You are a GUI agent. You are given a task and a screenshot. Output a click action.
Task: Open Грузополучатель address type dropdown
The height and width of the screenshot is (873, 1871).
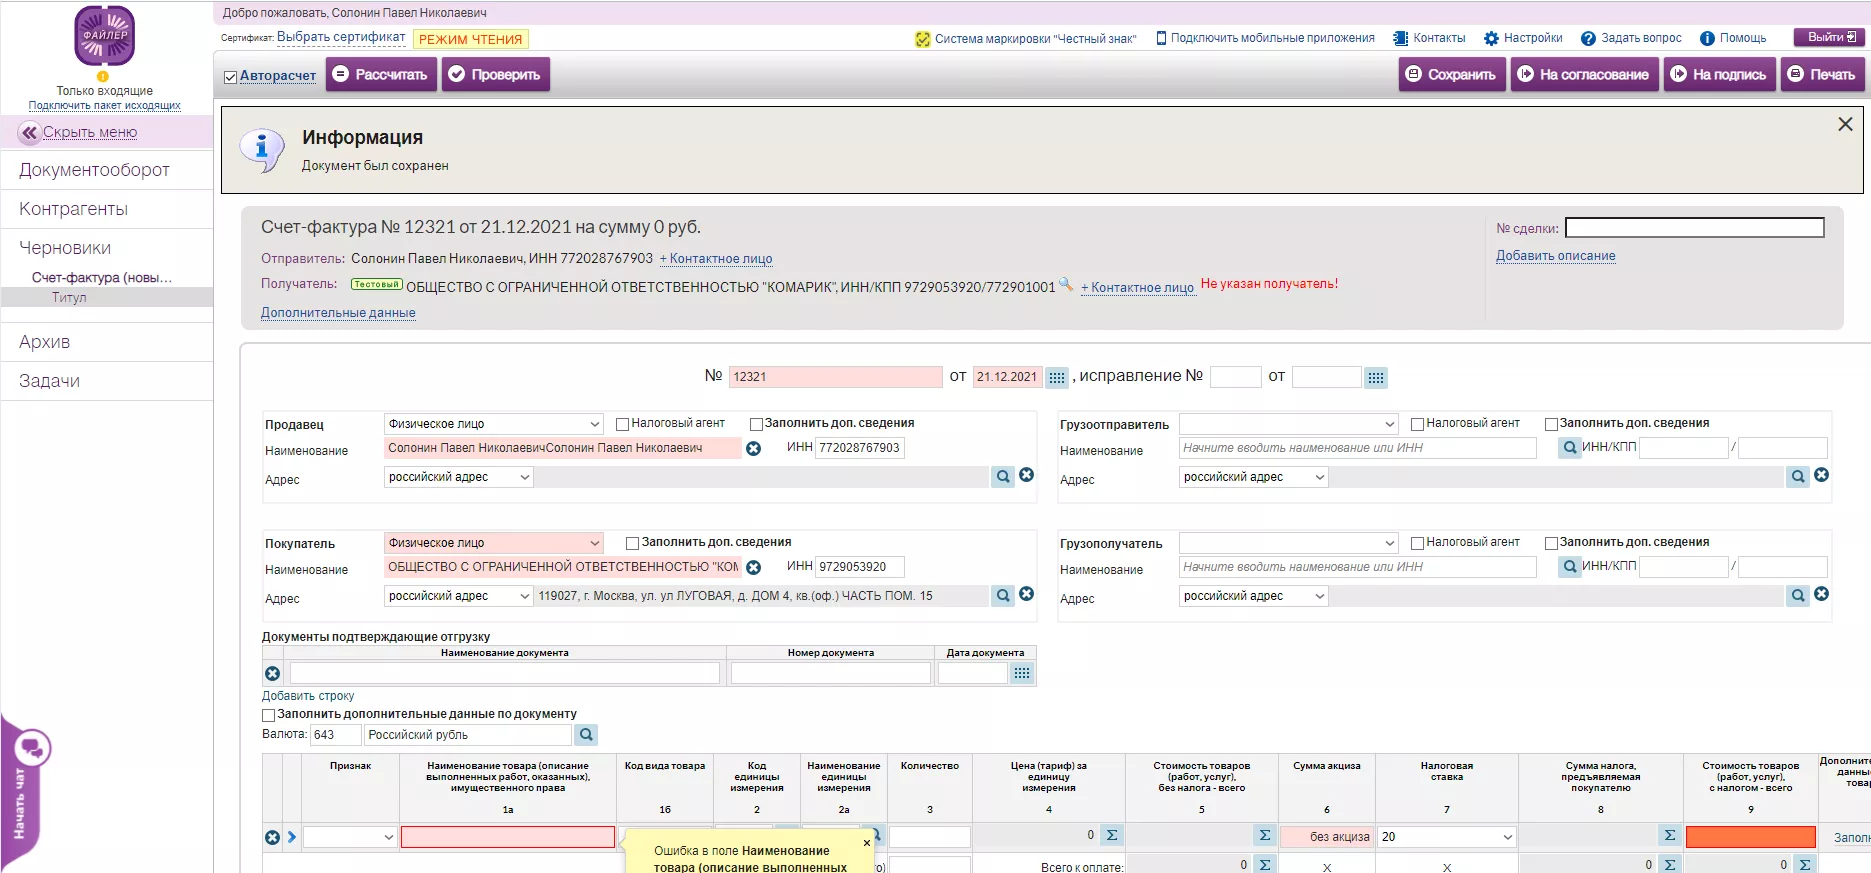tap(1254, 596)
